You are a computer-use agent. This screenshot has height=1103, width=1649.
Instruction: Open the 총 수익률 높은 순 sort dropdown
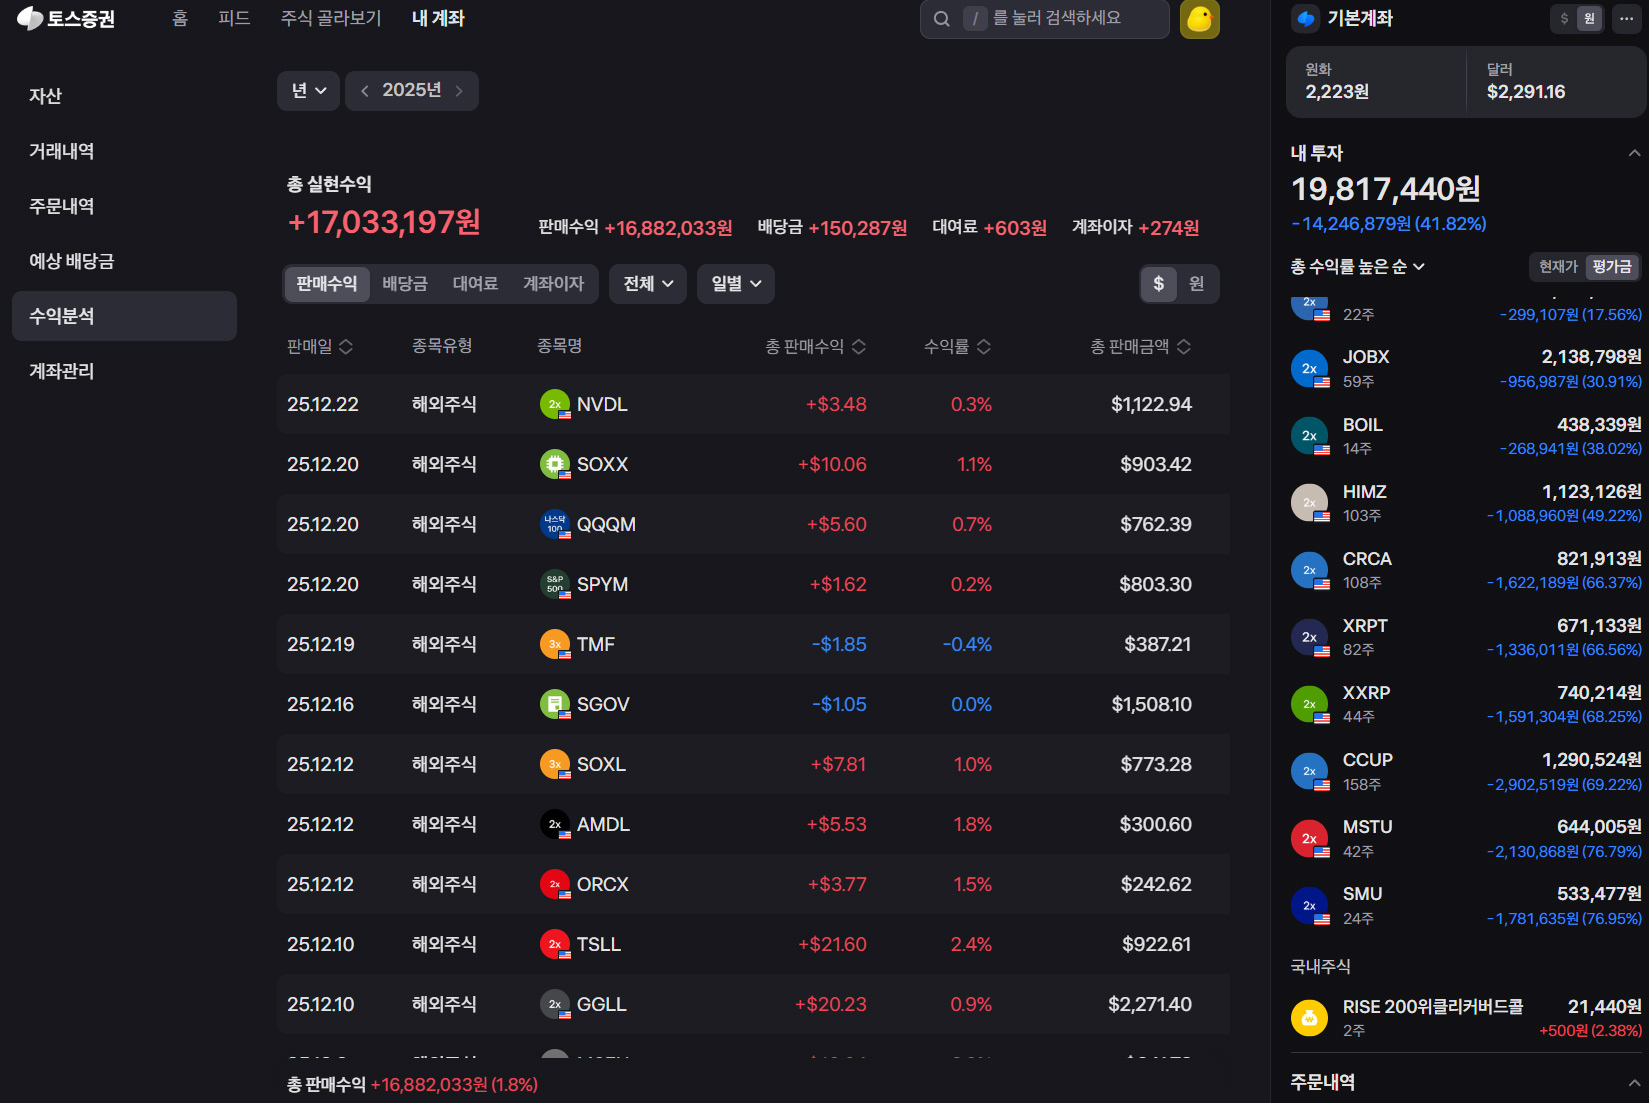(1358, 266)
